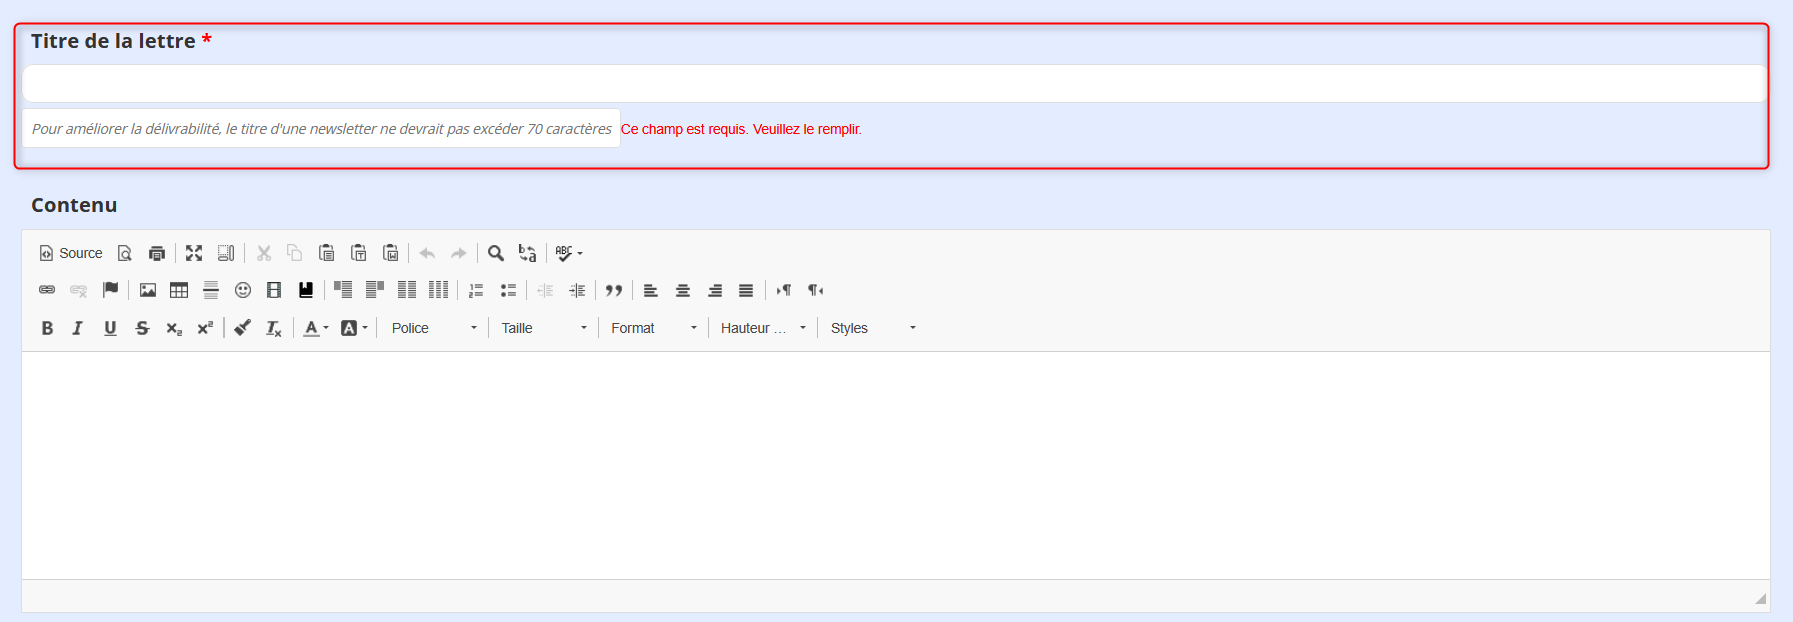Toggle underline formatting
This screenshot has width=1793, height=622.
point(110,328)
